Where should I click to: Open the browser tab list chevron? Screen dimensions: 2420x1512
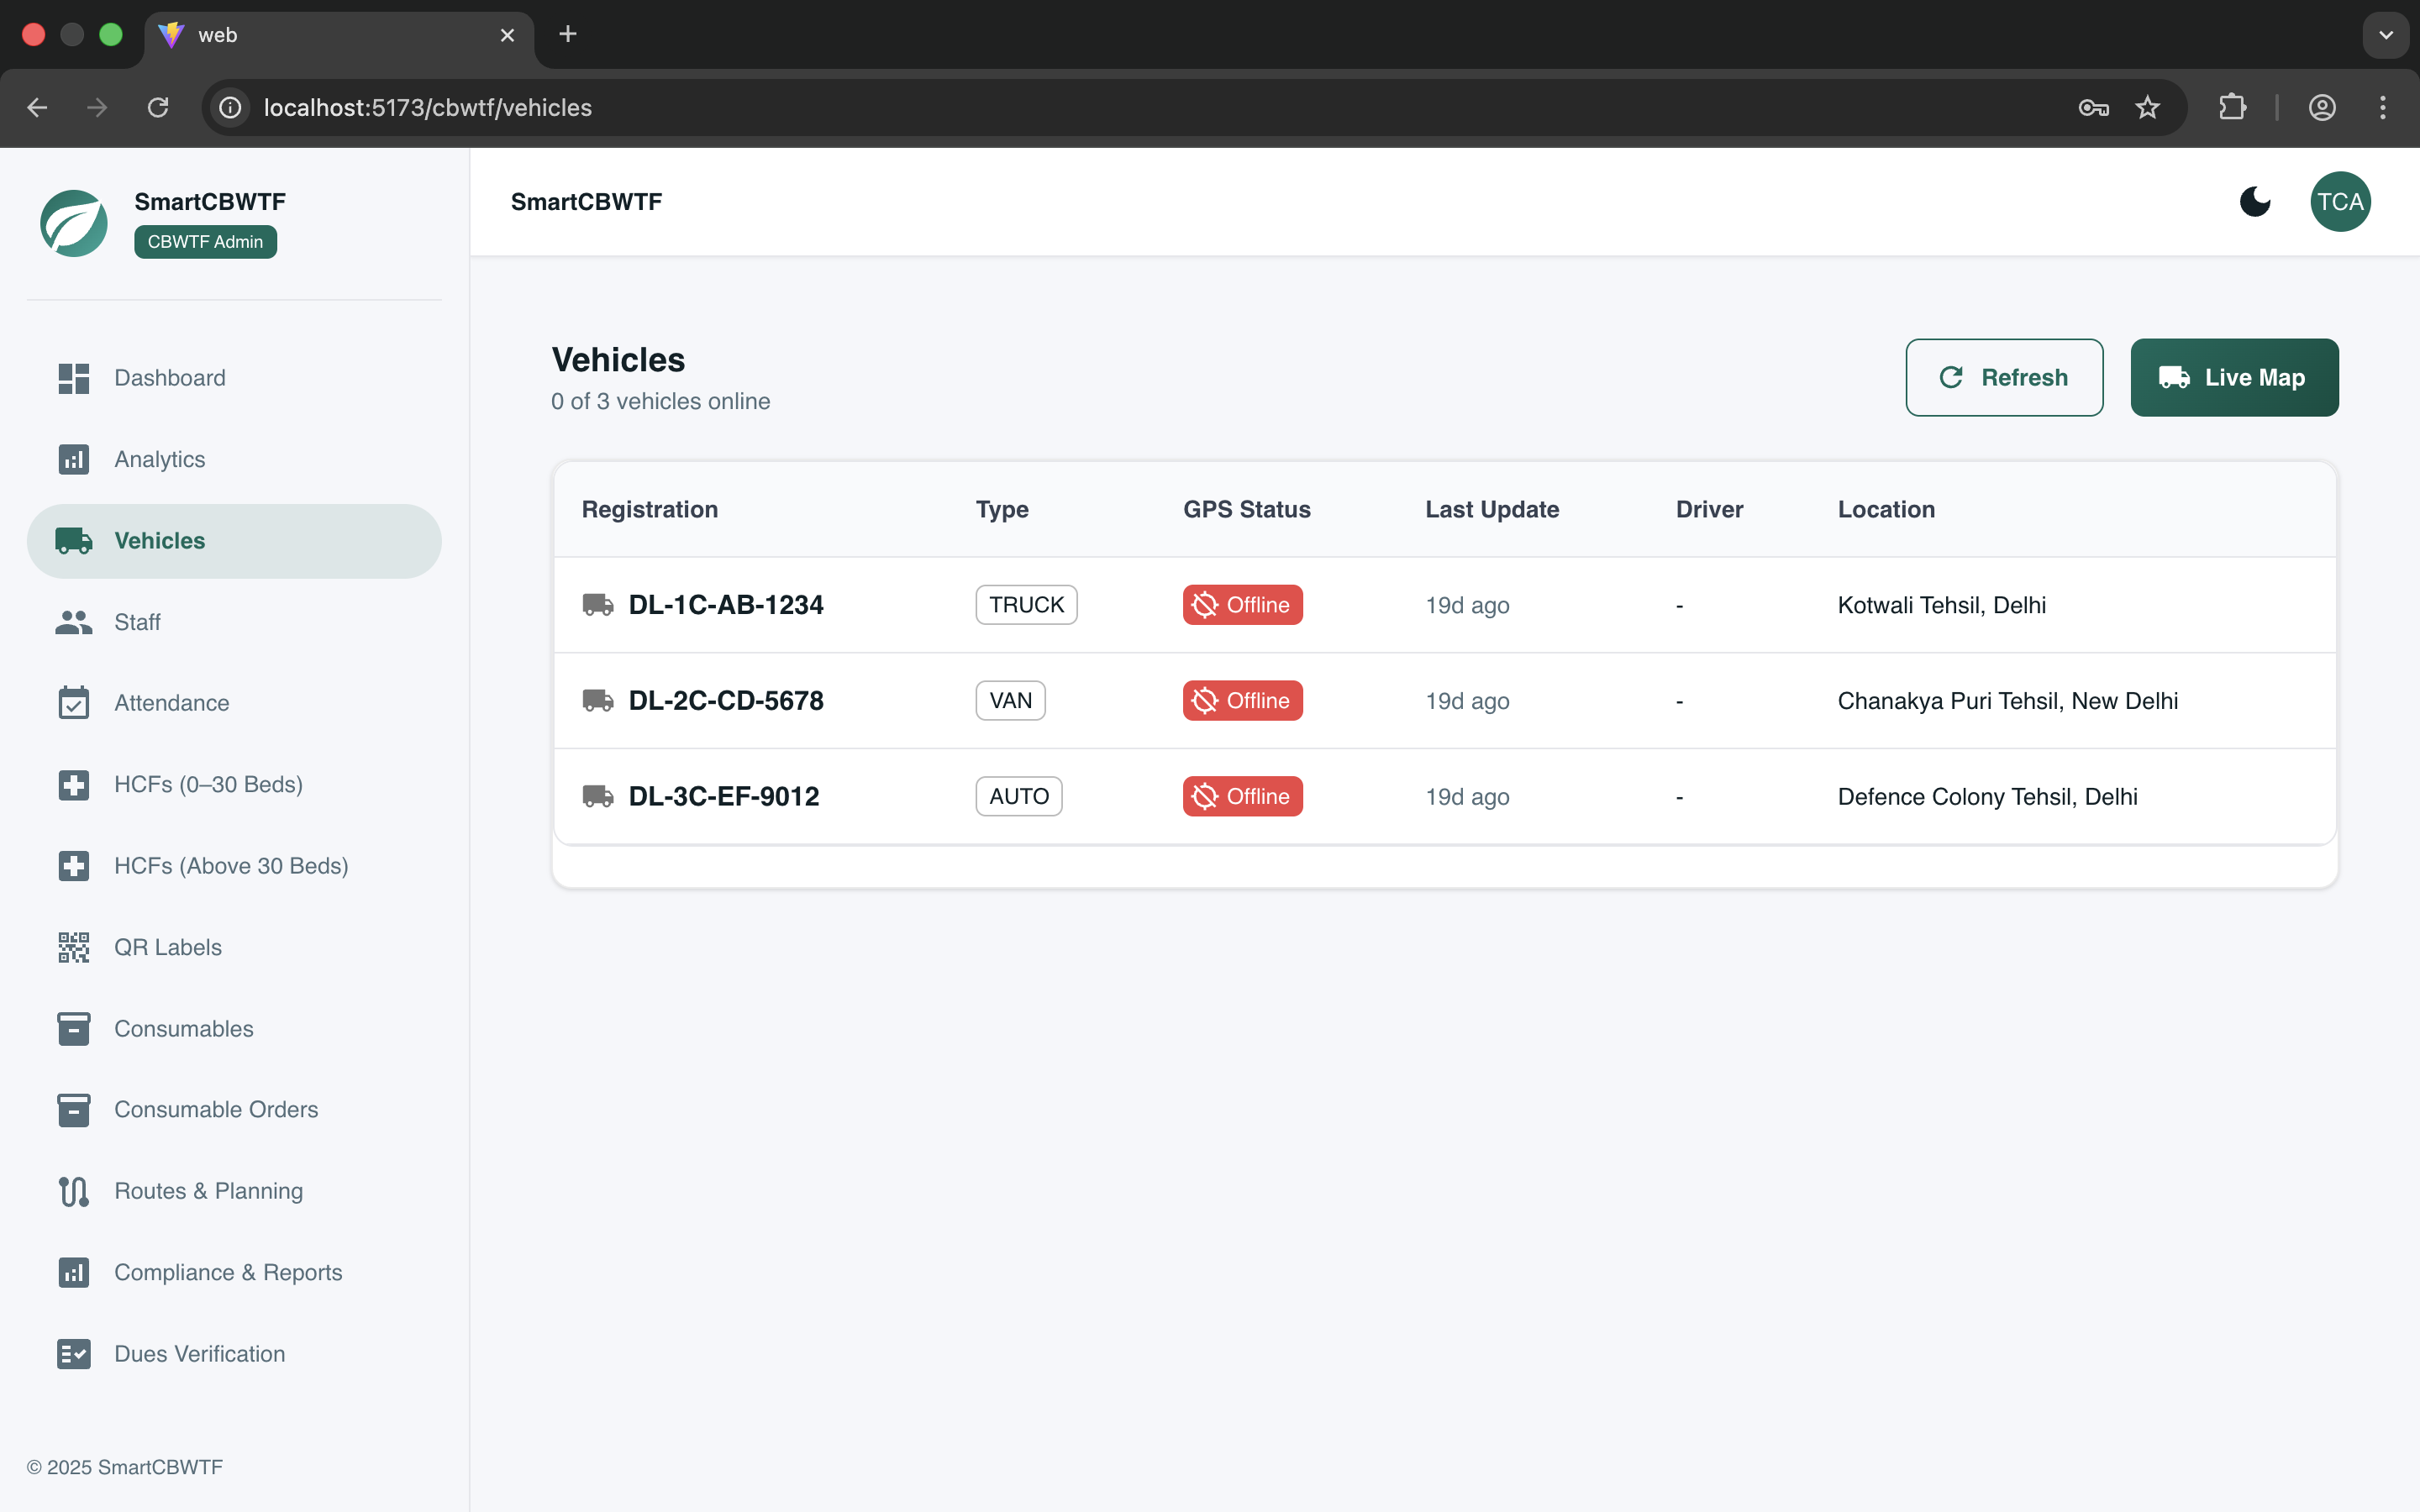click(2386, 35)
